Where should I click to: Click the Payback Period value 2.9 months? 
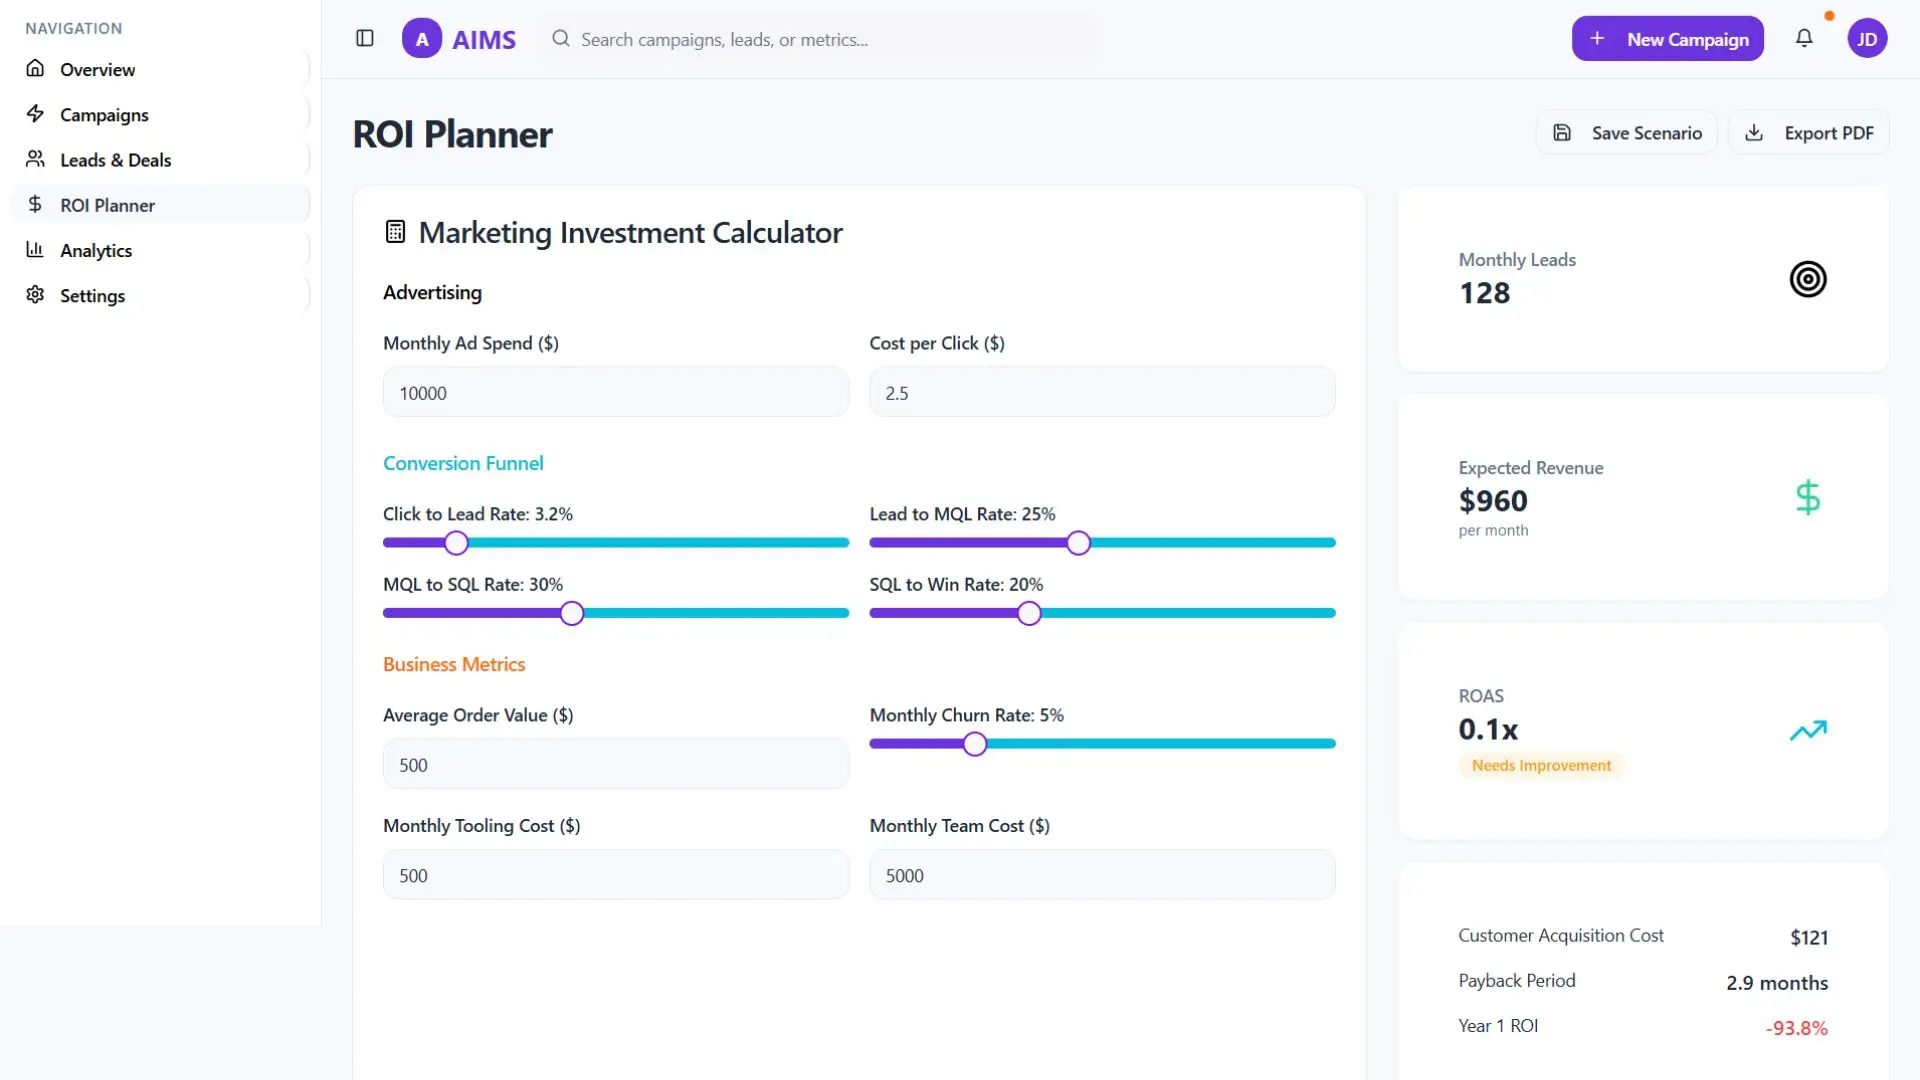click(x=1777, y=983)
